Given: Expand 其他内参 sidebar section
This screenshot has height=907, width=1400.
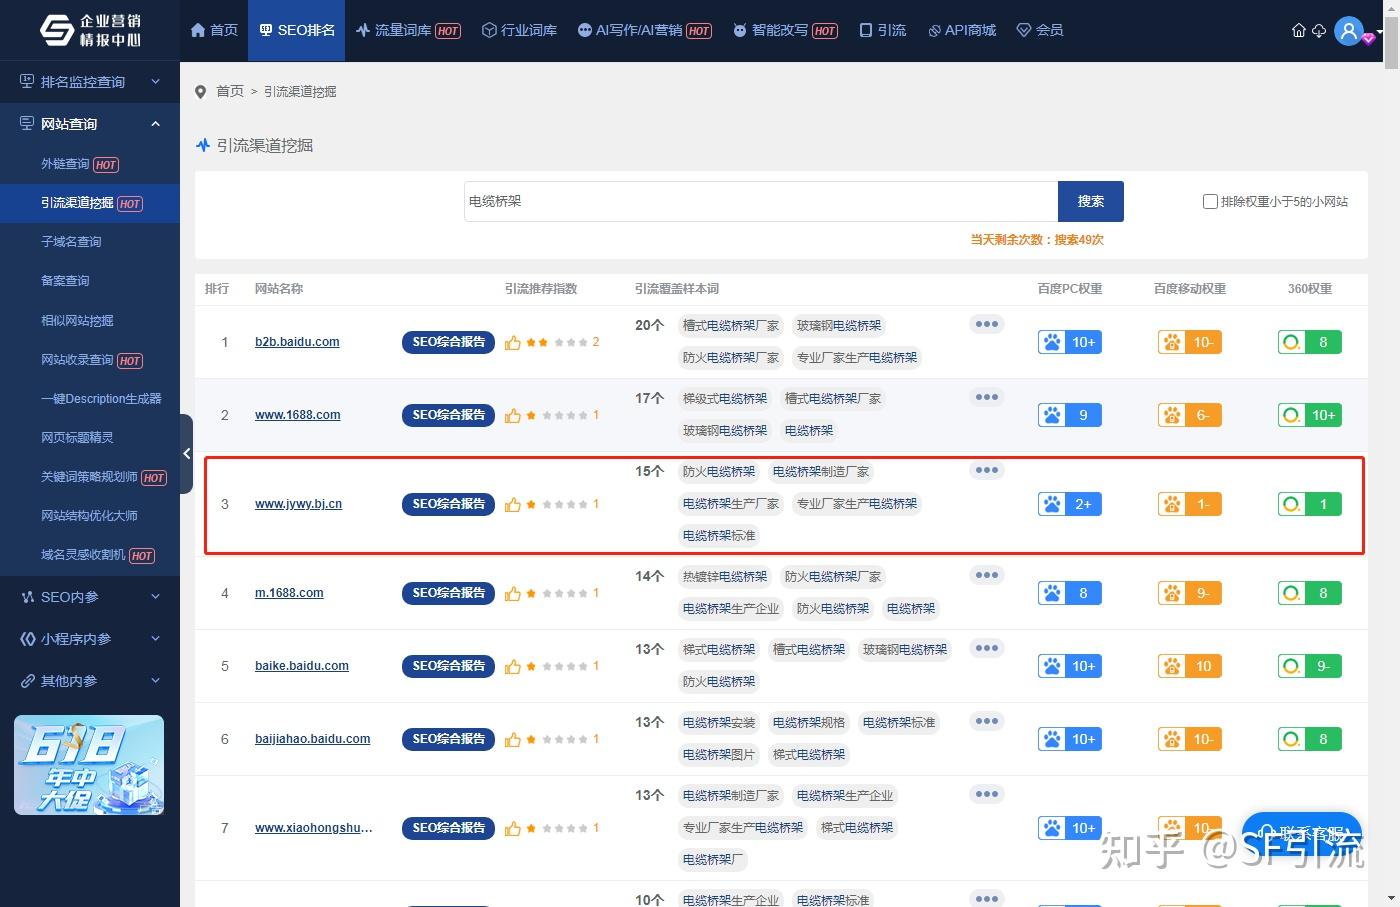Looking at the screenshot, I should [90, 681].
